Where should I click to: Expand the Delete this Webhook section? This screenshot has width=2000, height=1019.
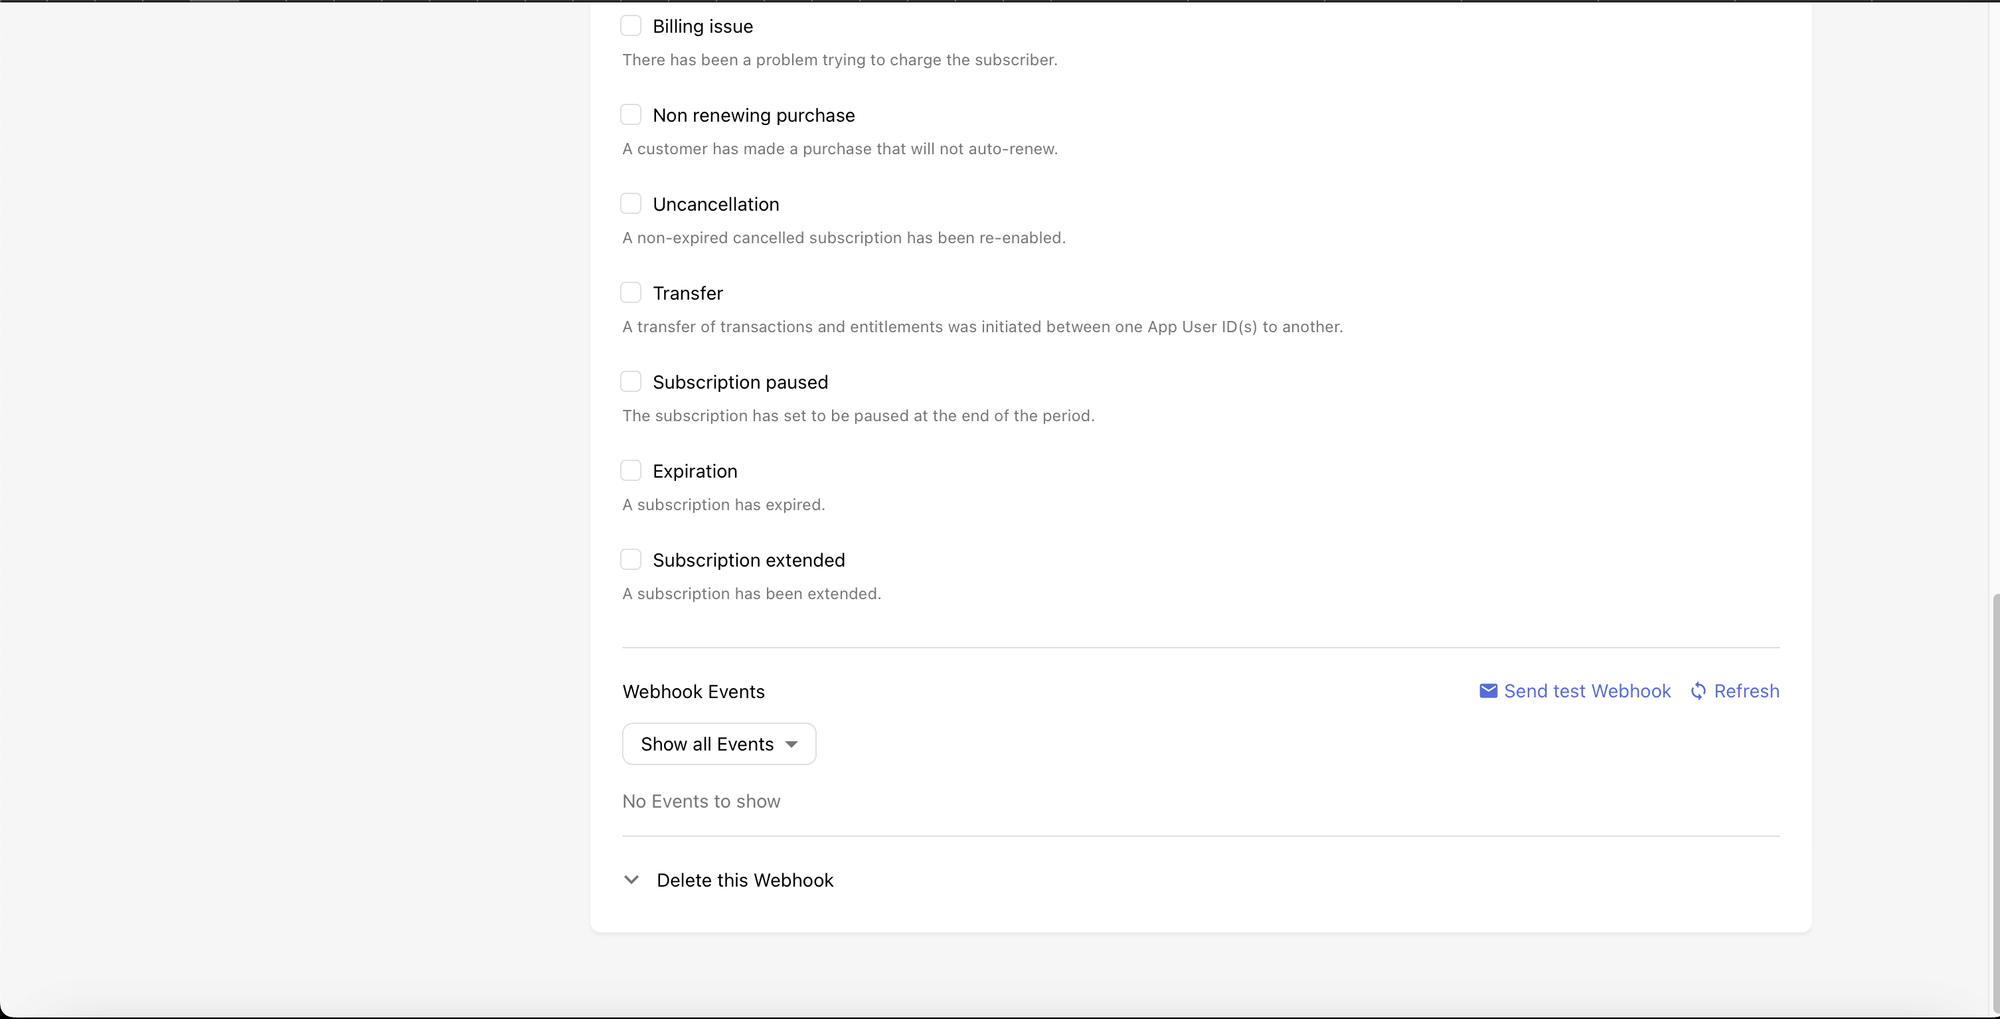tap(745, 880)
